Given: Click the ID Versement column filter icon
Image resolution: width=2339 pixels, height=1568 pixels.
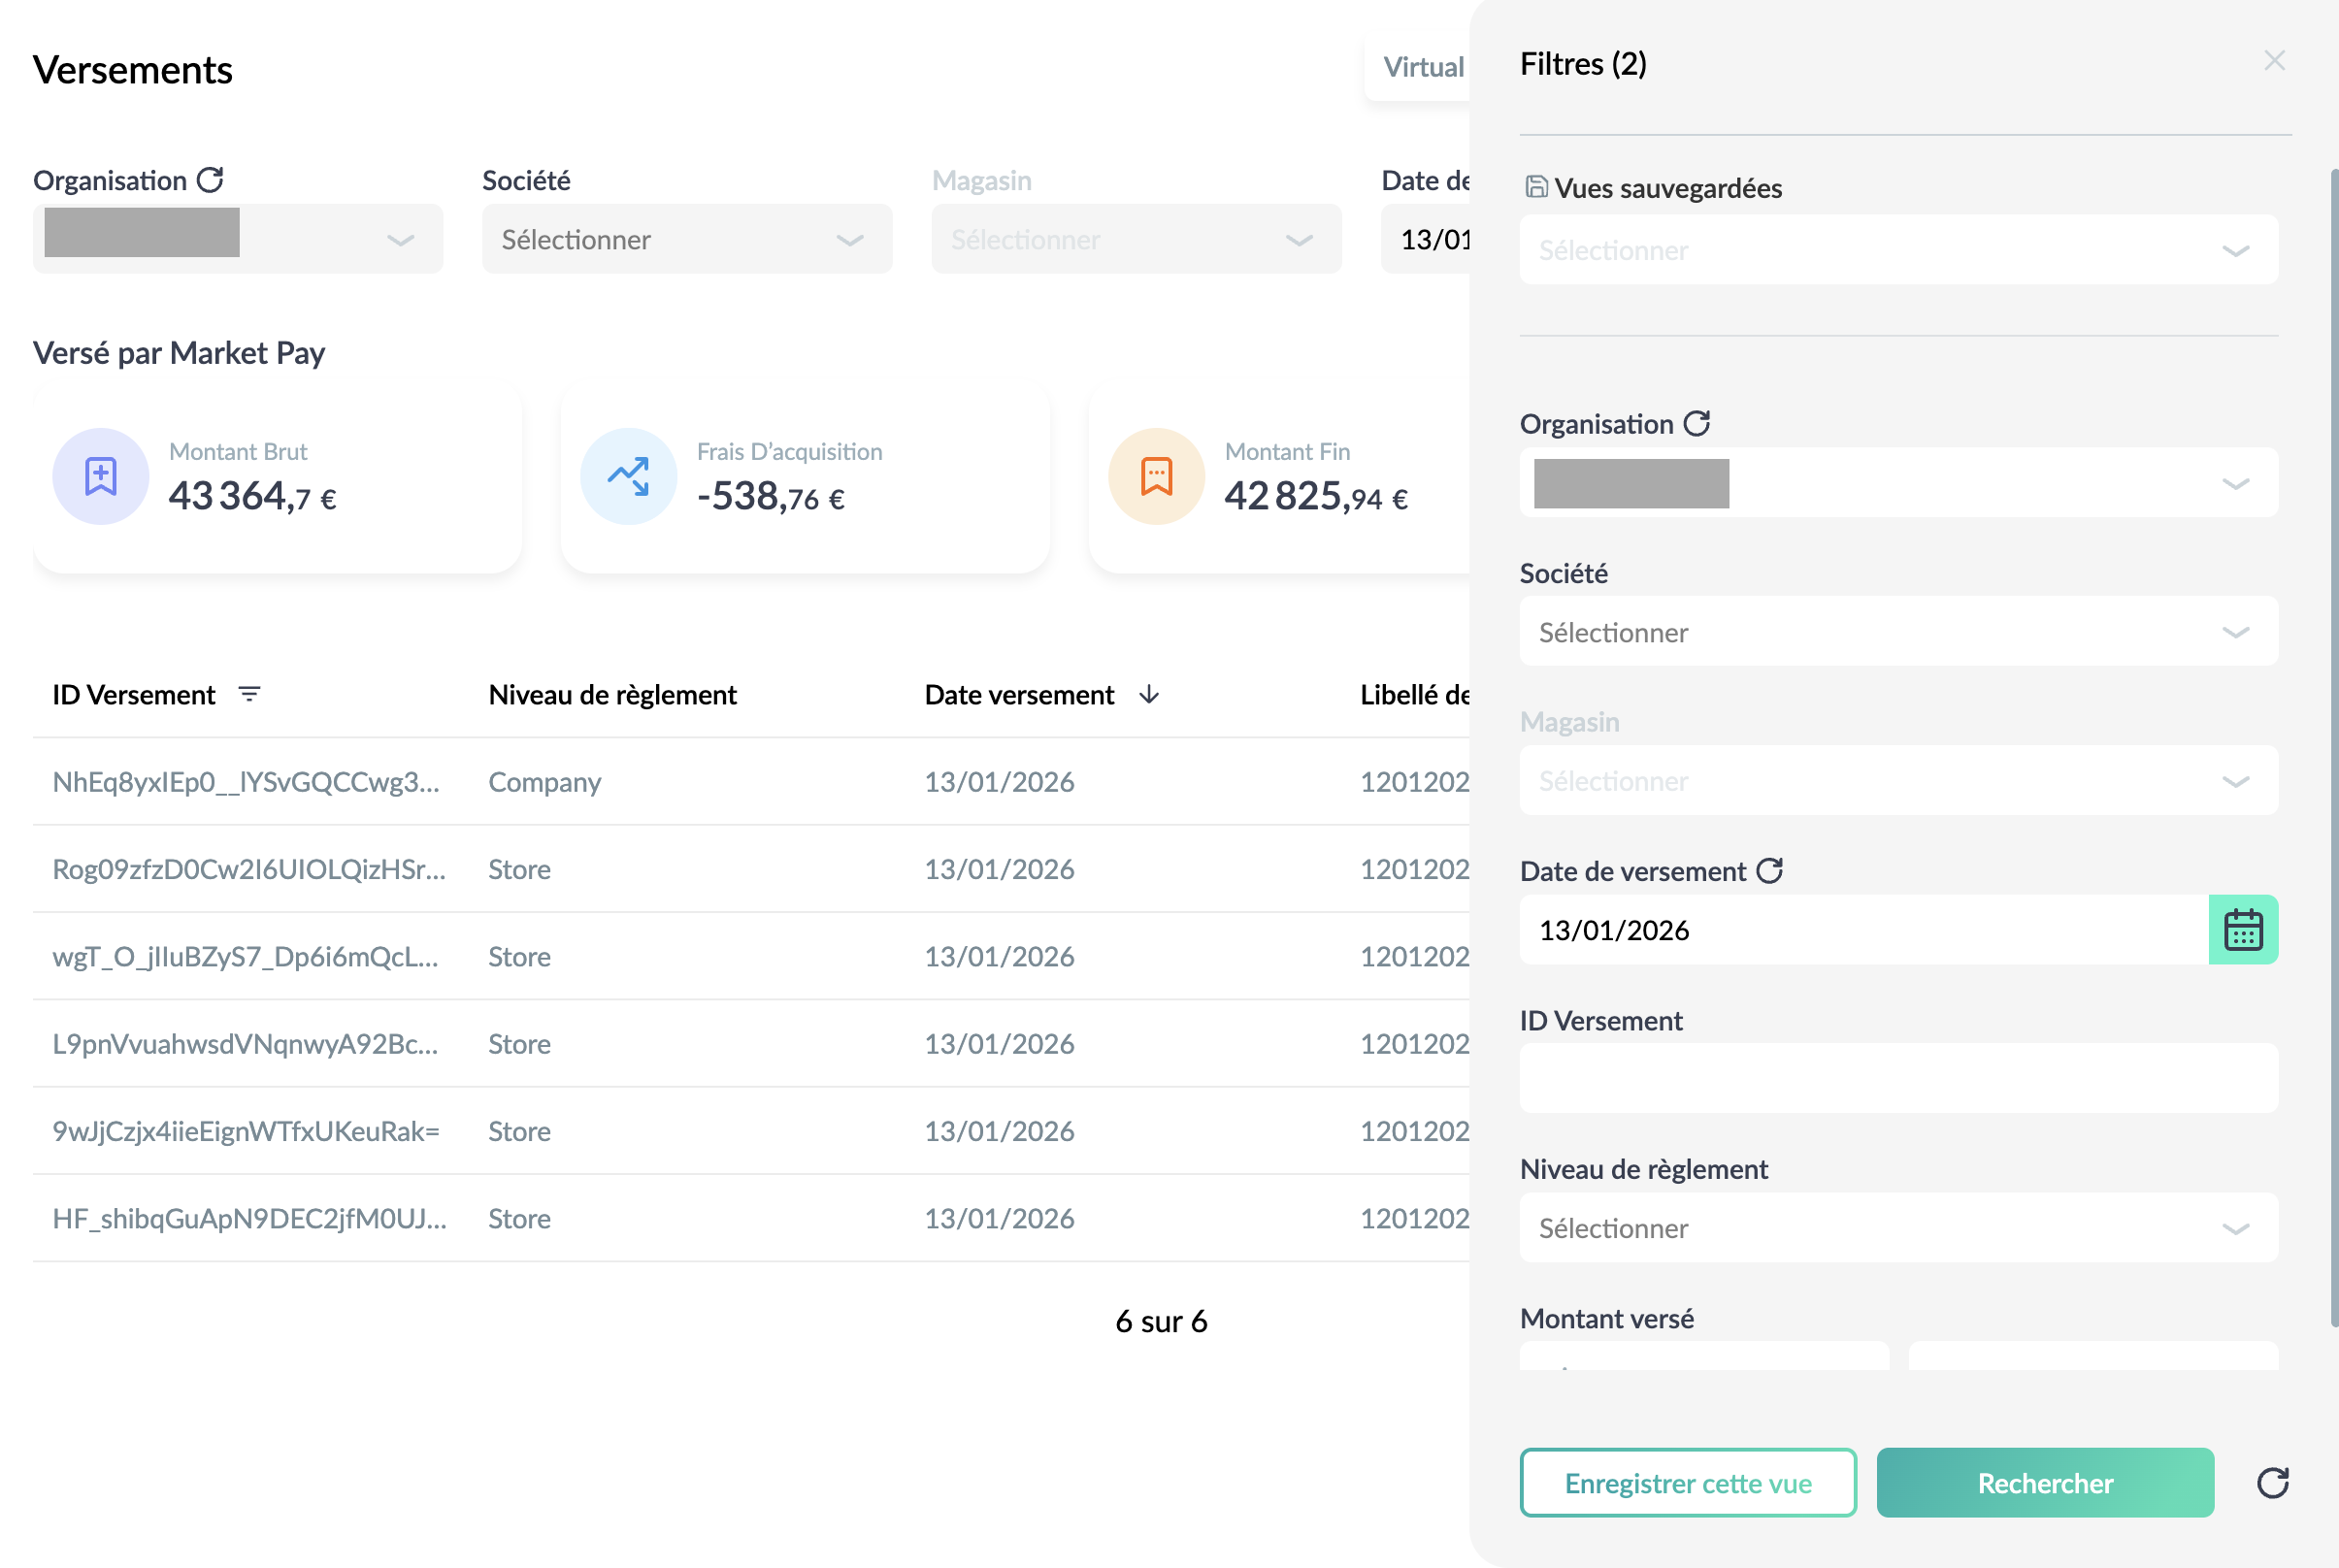Looking at the screenshot, I should tap(249, 694).
